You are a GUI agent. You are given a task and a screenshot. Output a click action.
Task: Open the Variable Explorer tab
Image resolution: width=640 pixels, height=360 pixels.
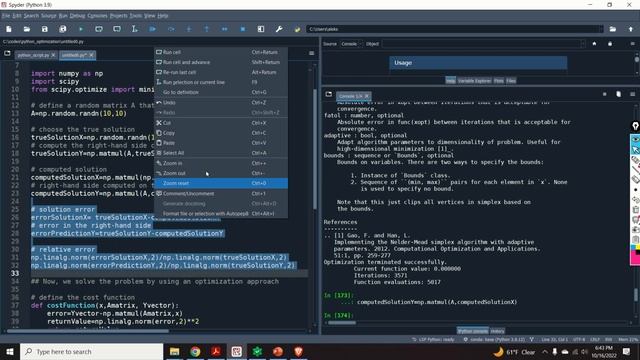(x=474, y=81)
